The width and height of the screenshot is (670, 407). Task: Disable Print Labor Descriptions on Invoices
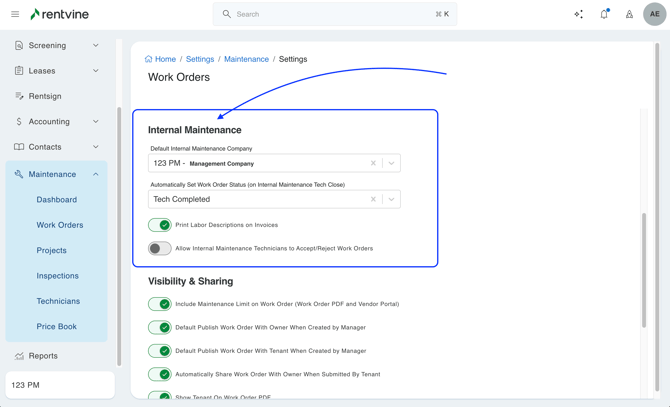tap(160, 225)
